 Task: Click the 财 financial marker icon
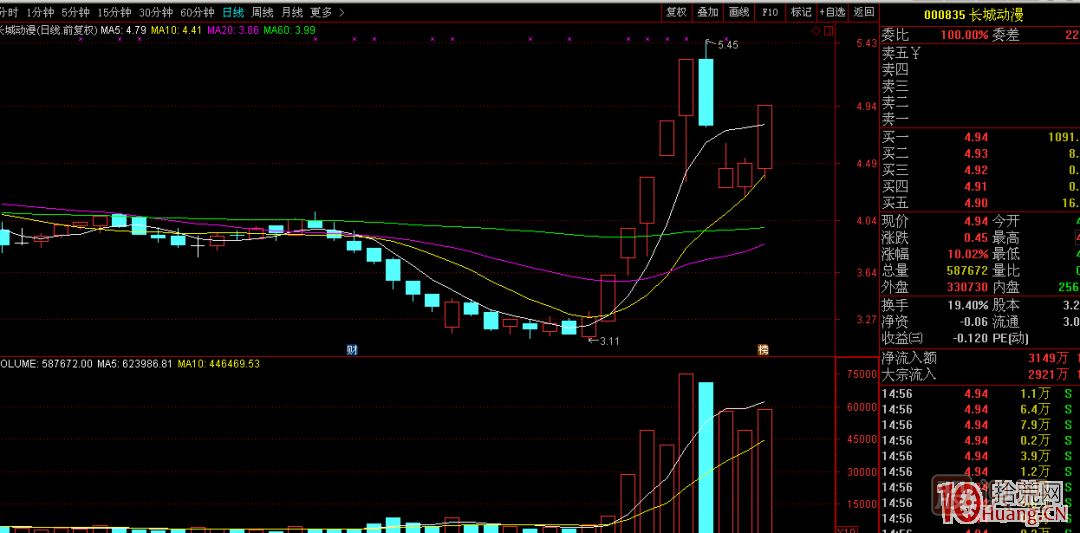click(352, 349)
